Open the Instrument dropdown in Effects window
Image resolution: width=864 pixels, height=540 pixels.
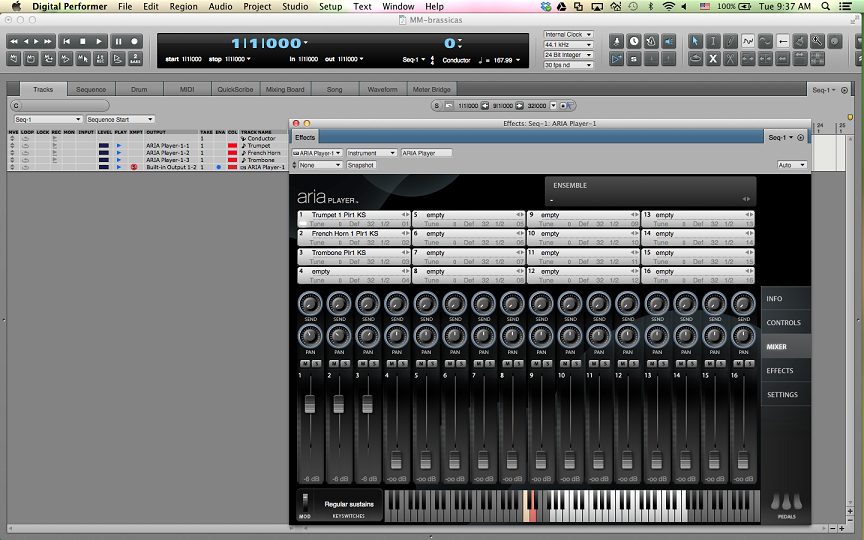point(371,153)
